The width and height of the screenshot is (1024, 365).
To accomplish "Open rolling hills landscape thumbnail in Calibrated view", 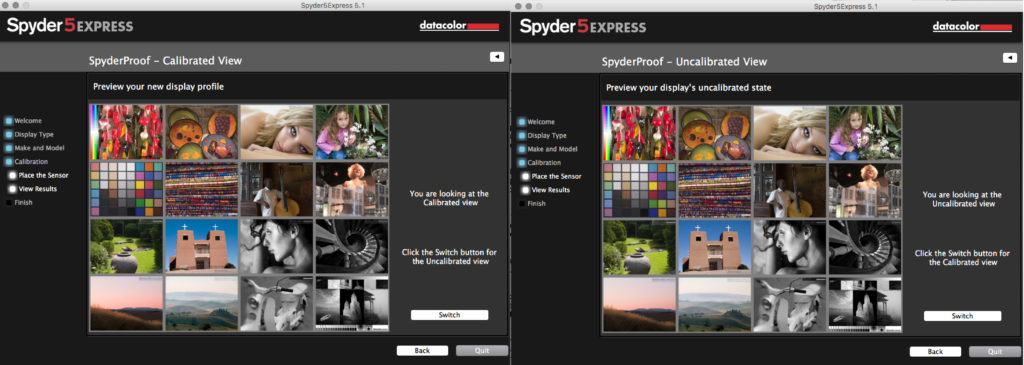I will coord(202,303).
